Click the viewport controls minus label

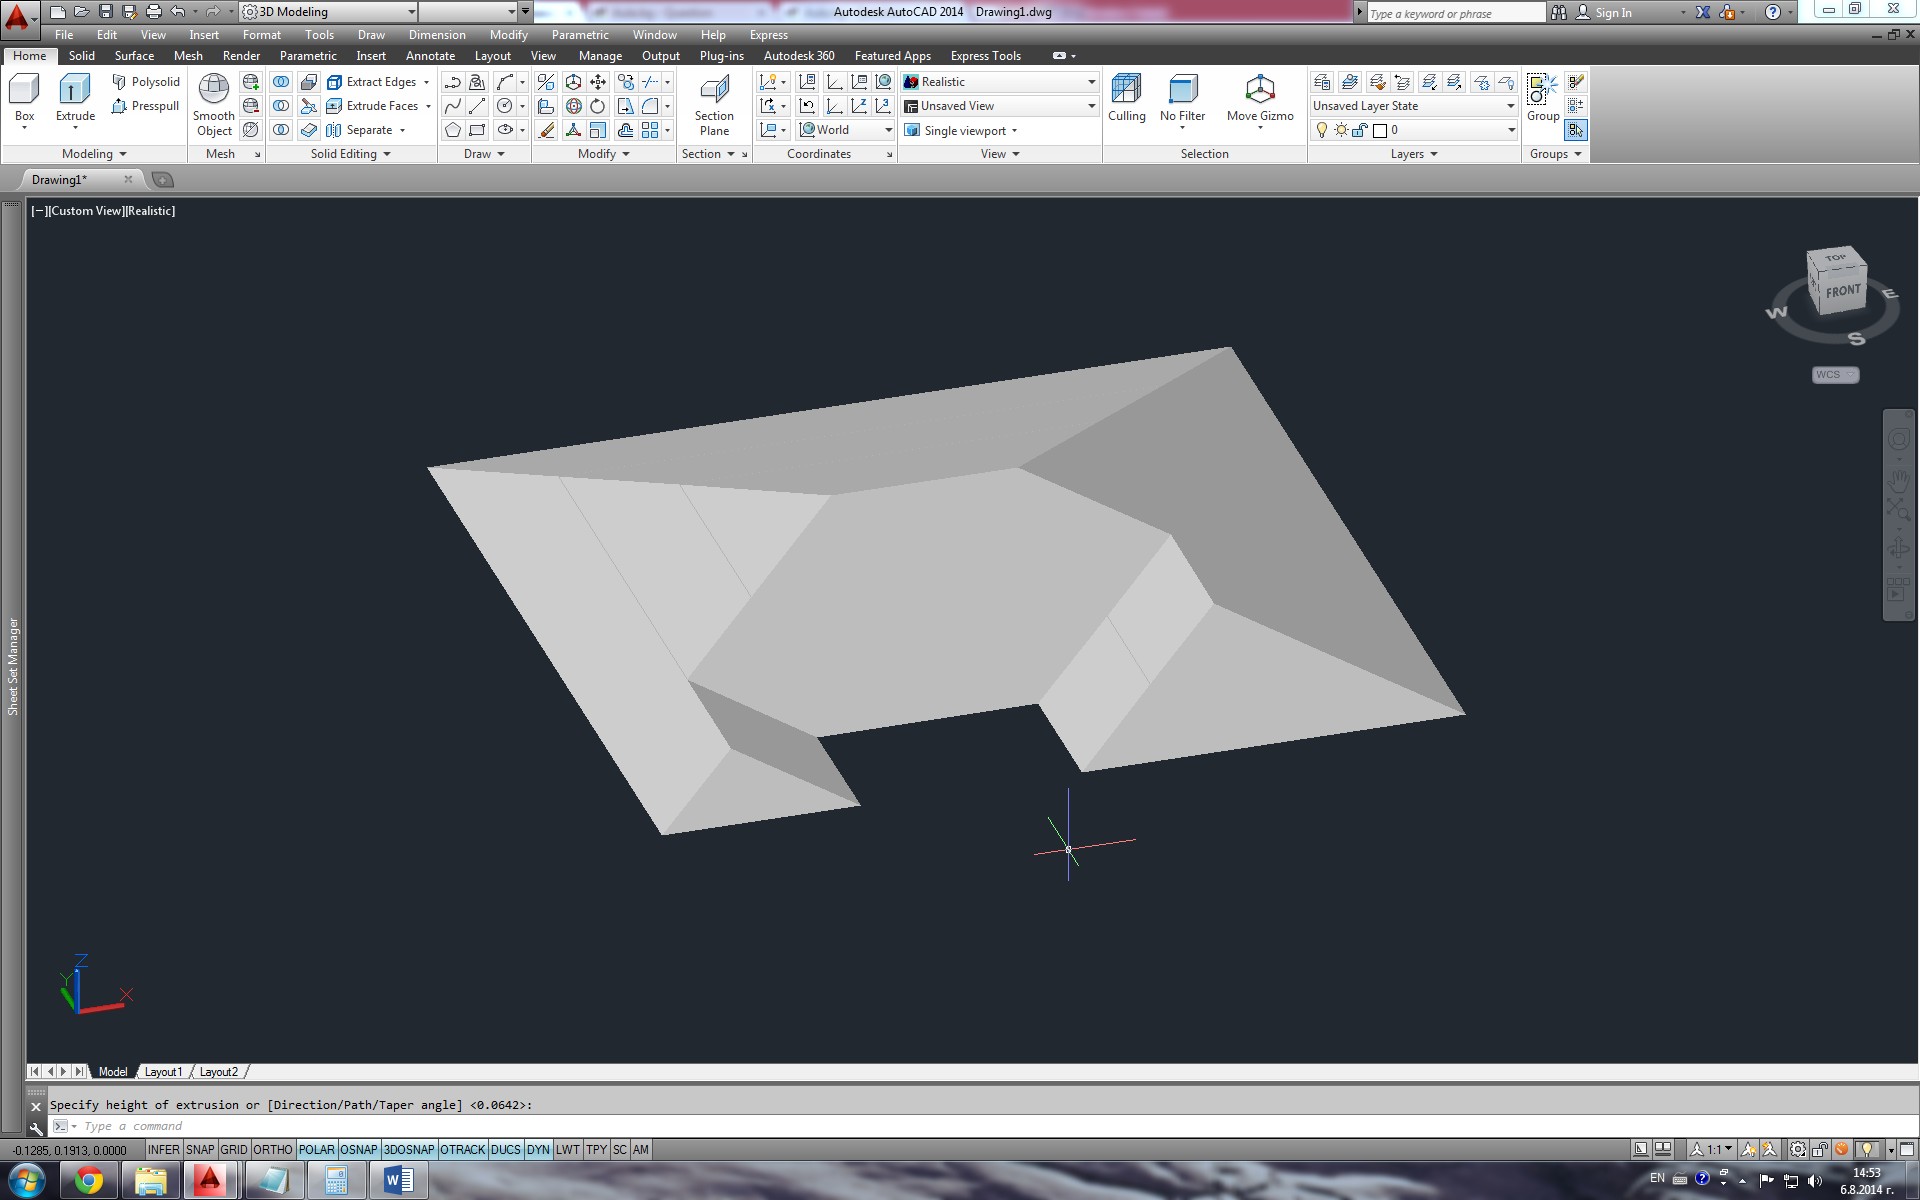tap(38, 211)
